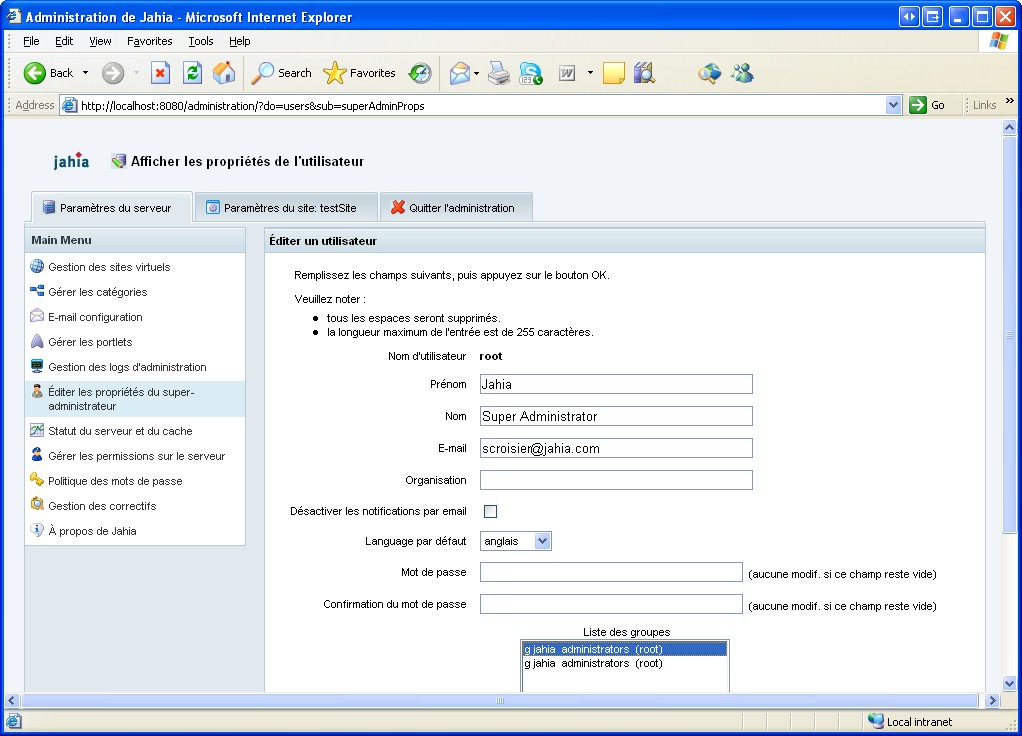This screenshot has width=1022, height=736.
Task: Open À propos de Jahia link
Action: click(92, 531)
